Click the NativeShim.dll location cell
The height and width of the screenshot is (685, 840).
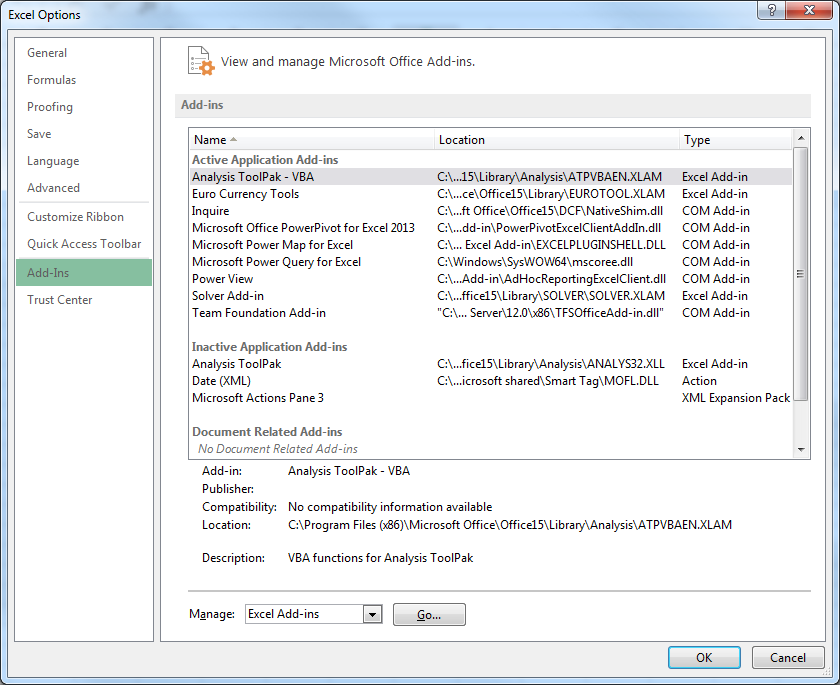[550, 211]
